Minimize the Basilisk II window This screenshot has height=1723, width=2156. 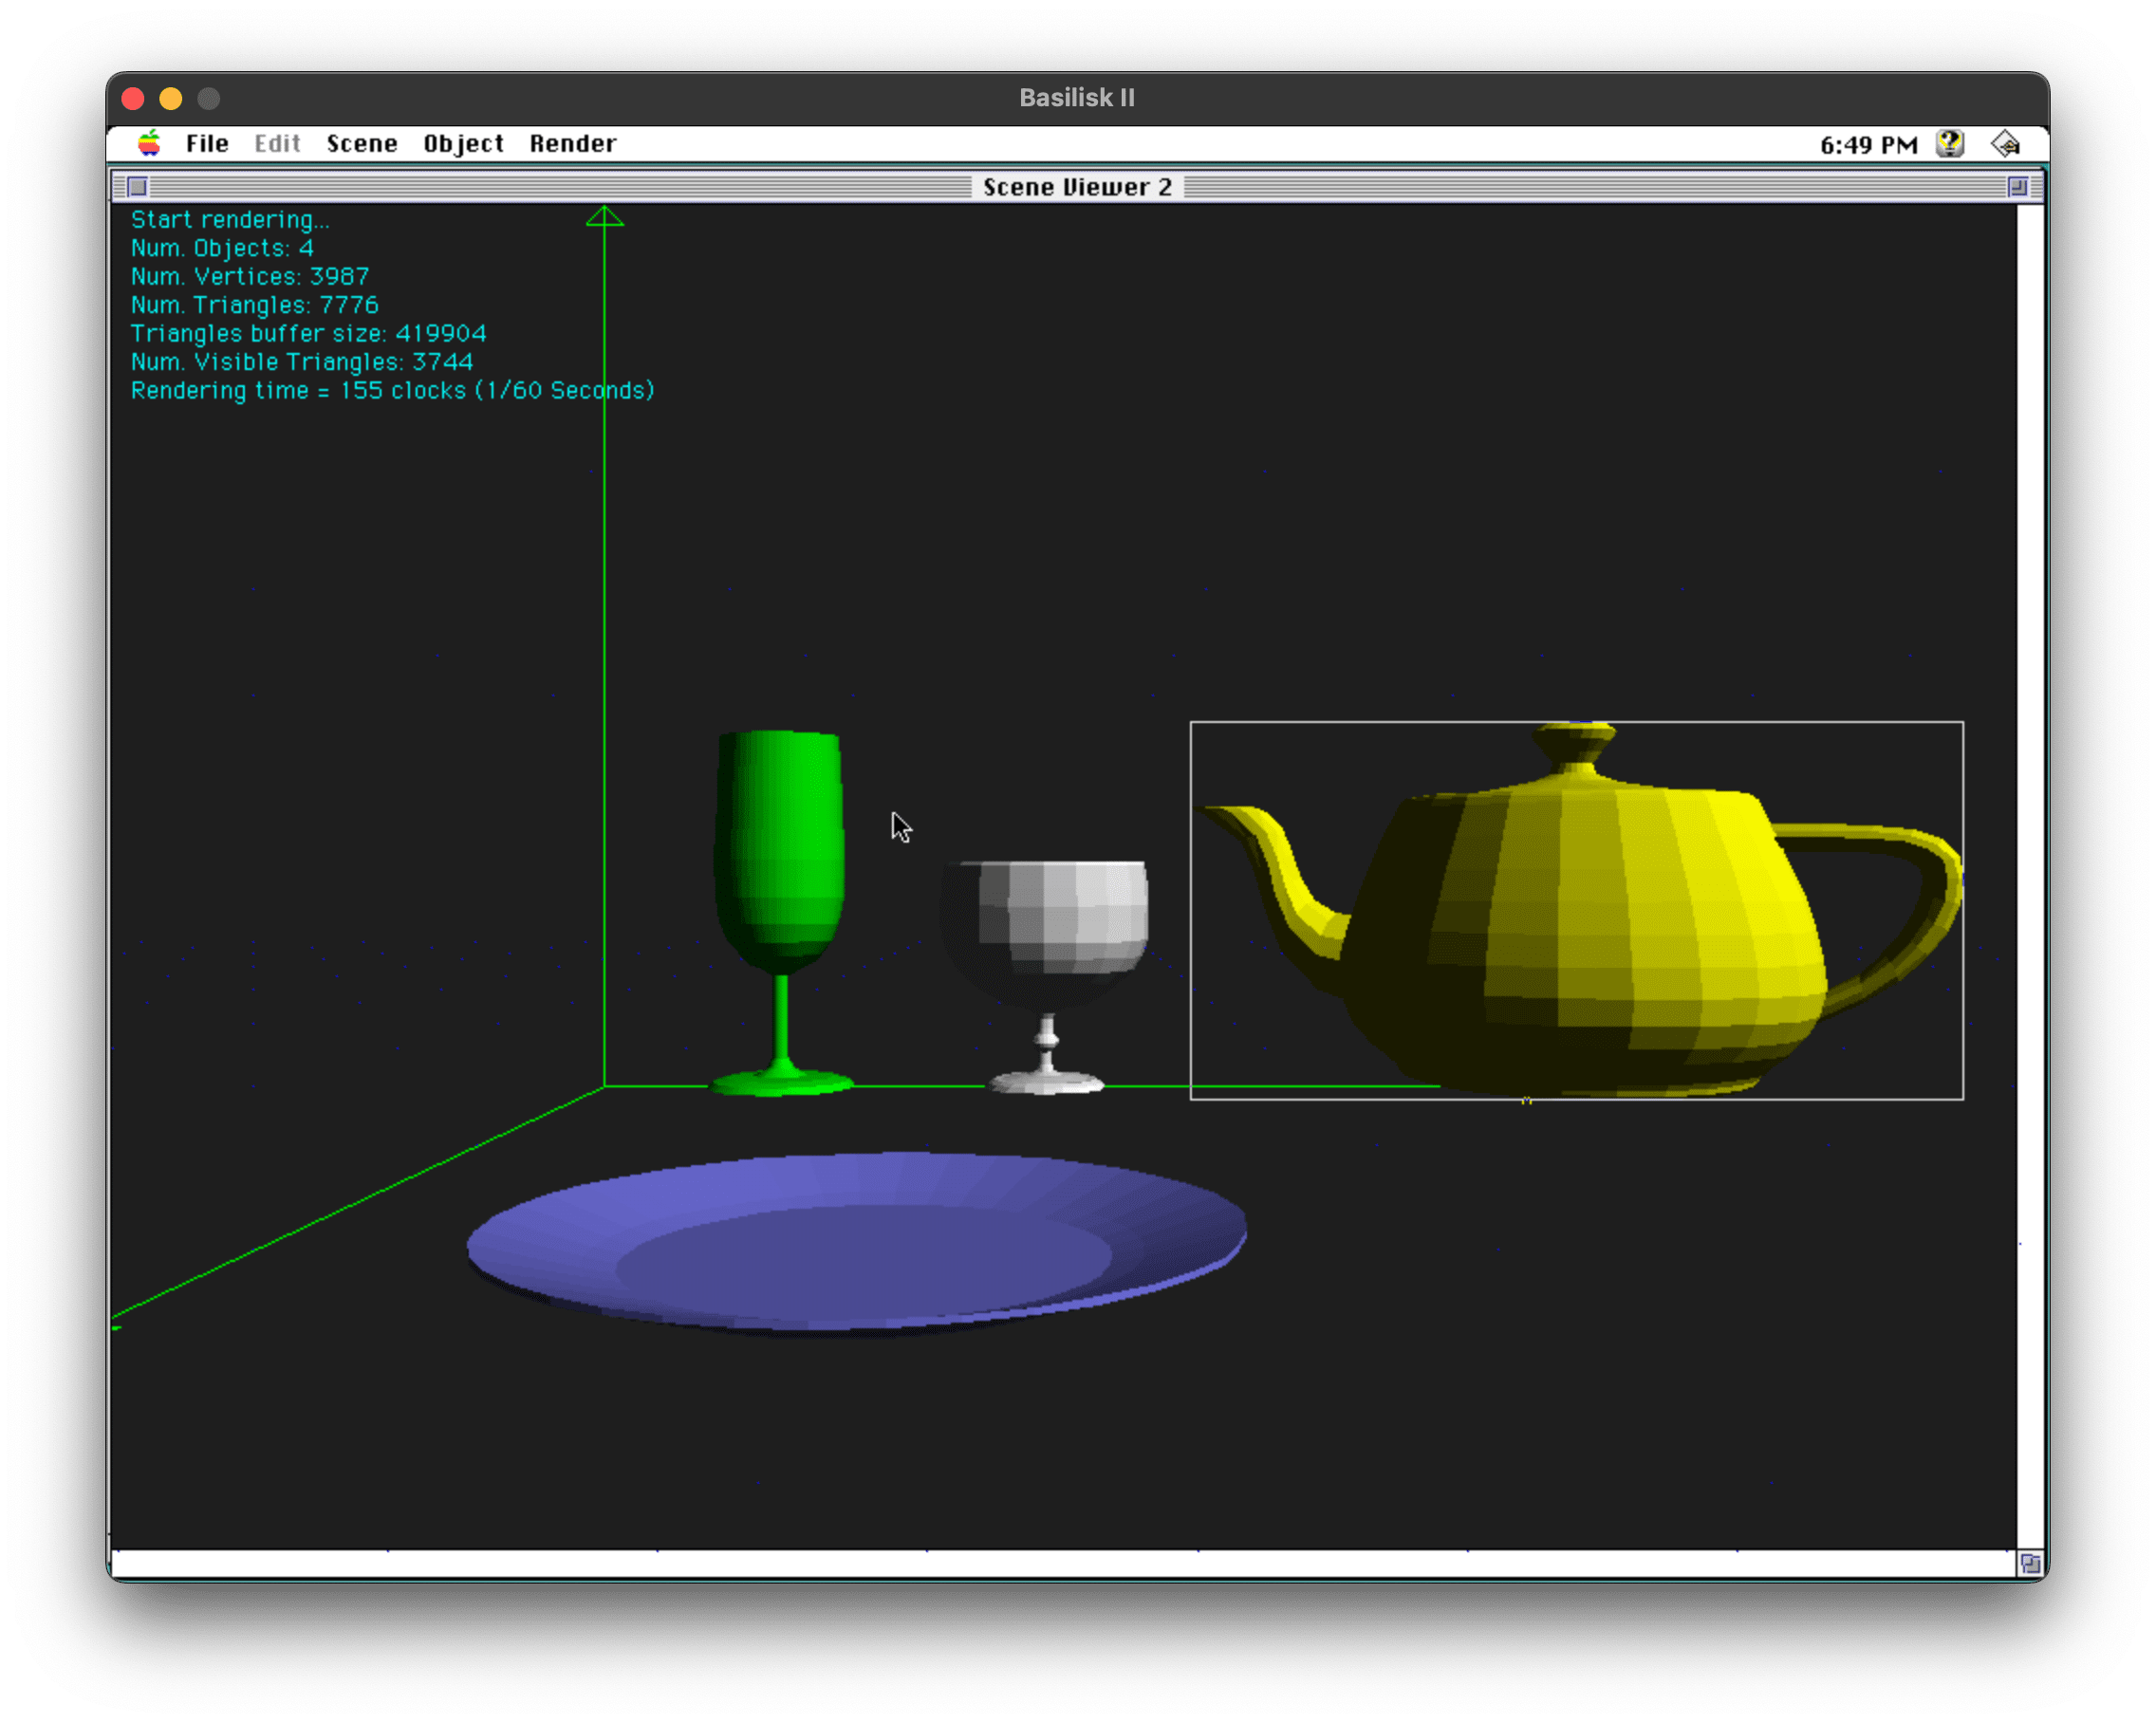[x=171, y=98]
